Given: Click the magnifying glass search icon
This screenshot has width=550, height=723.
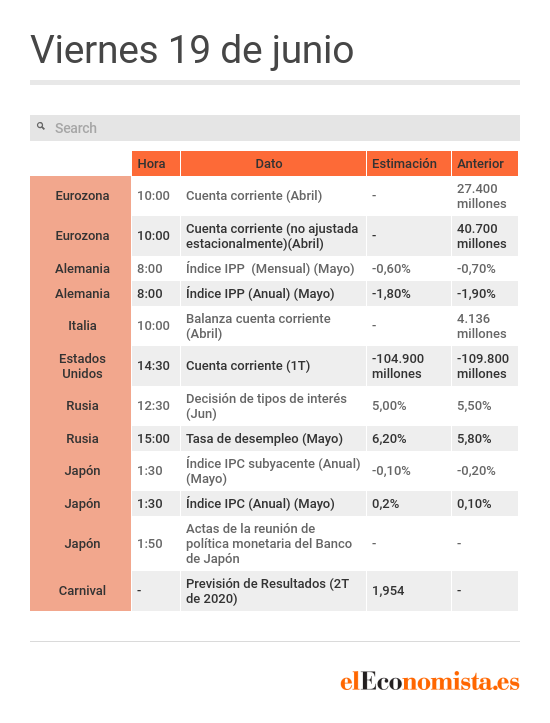Looking at the screenshot, I should pos(41,126).
